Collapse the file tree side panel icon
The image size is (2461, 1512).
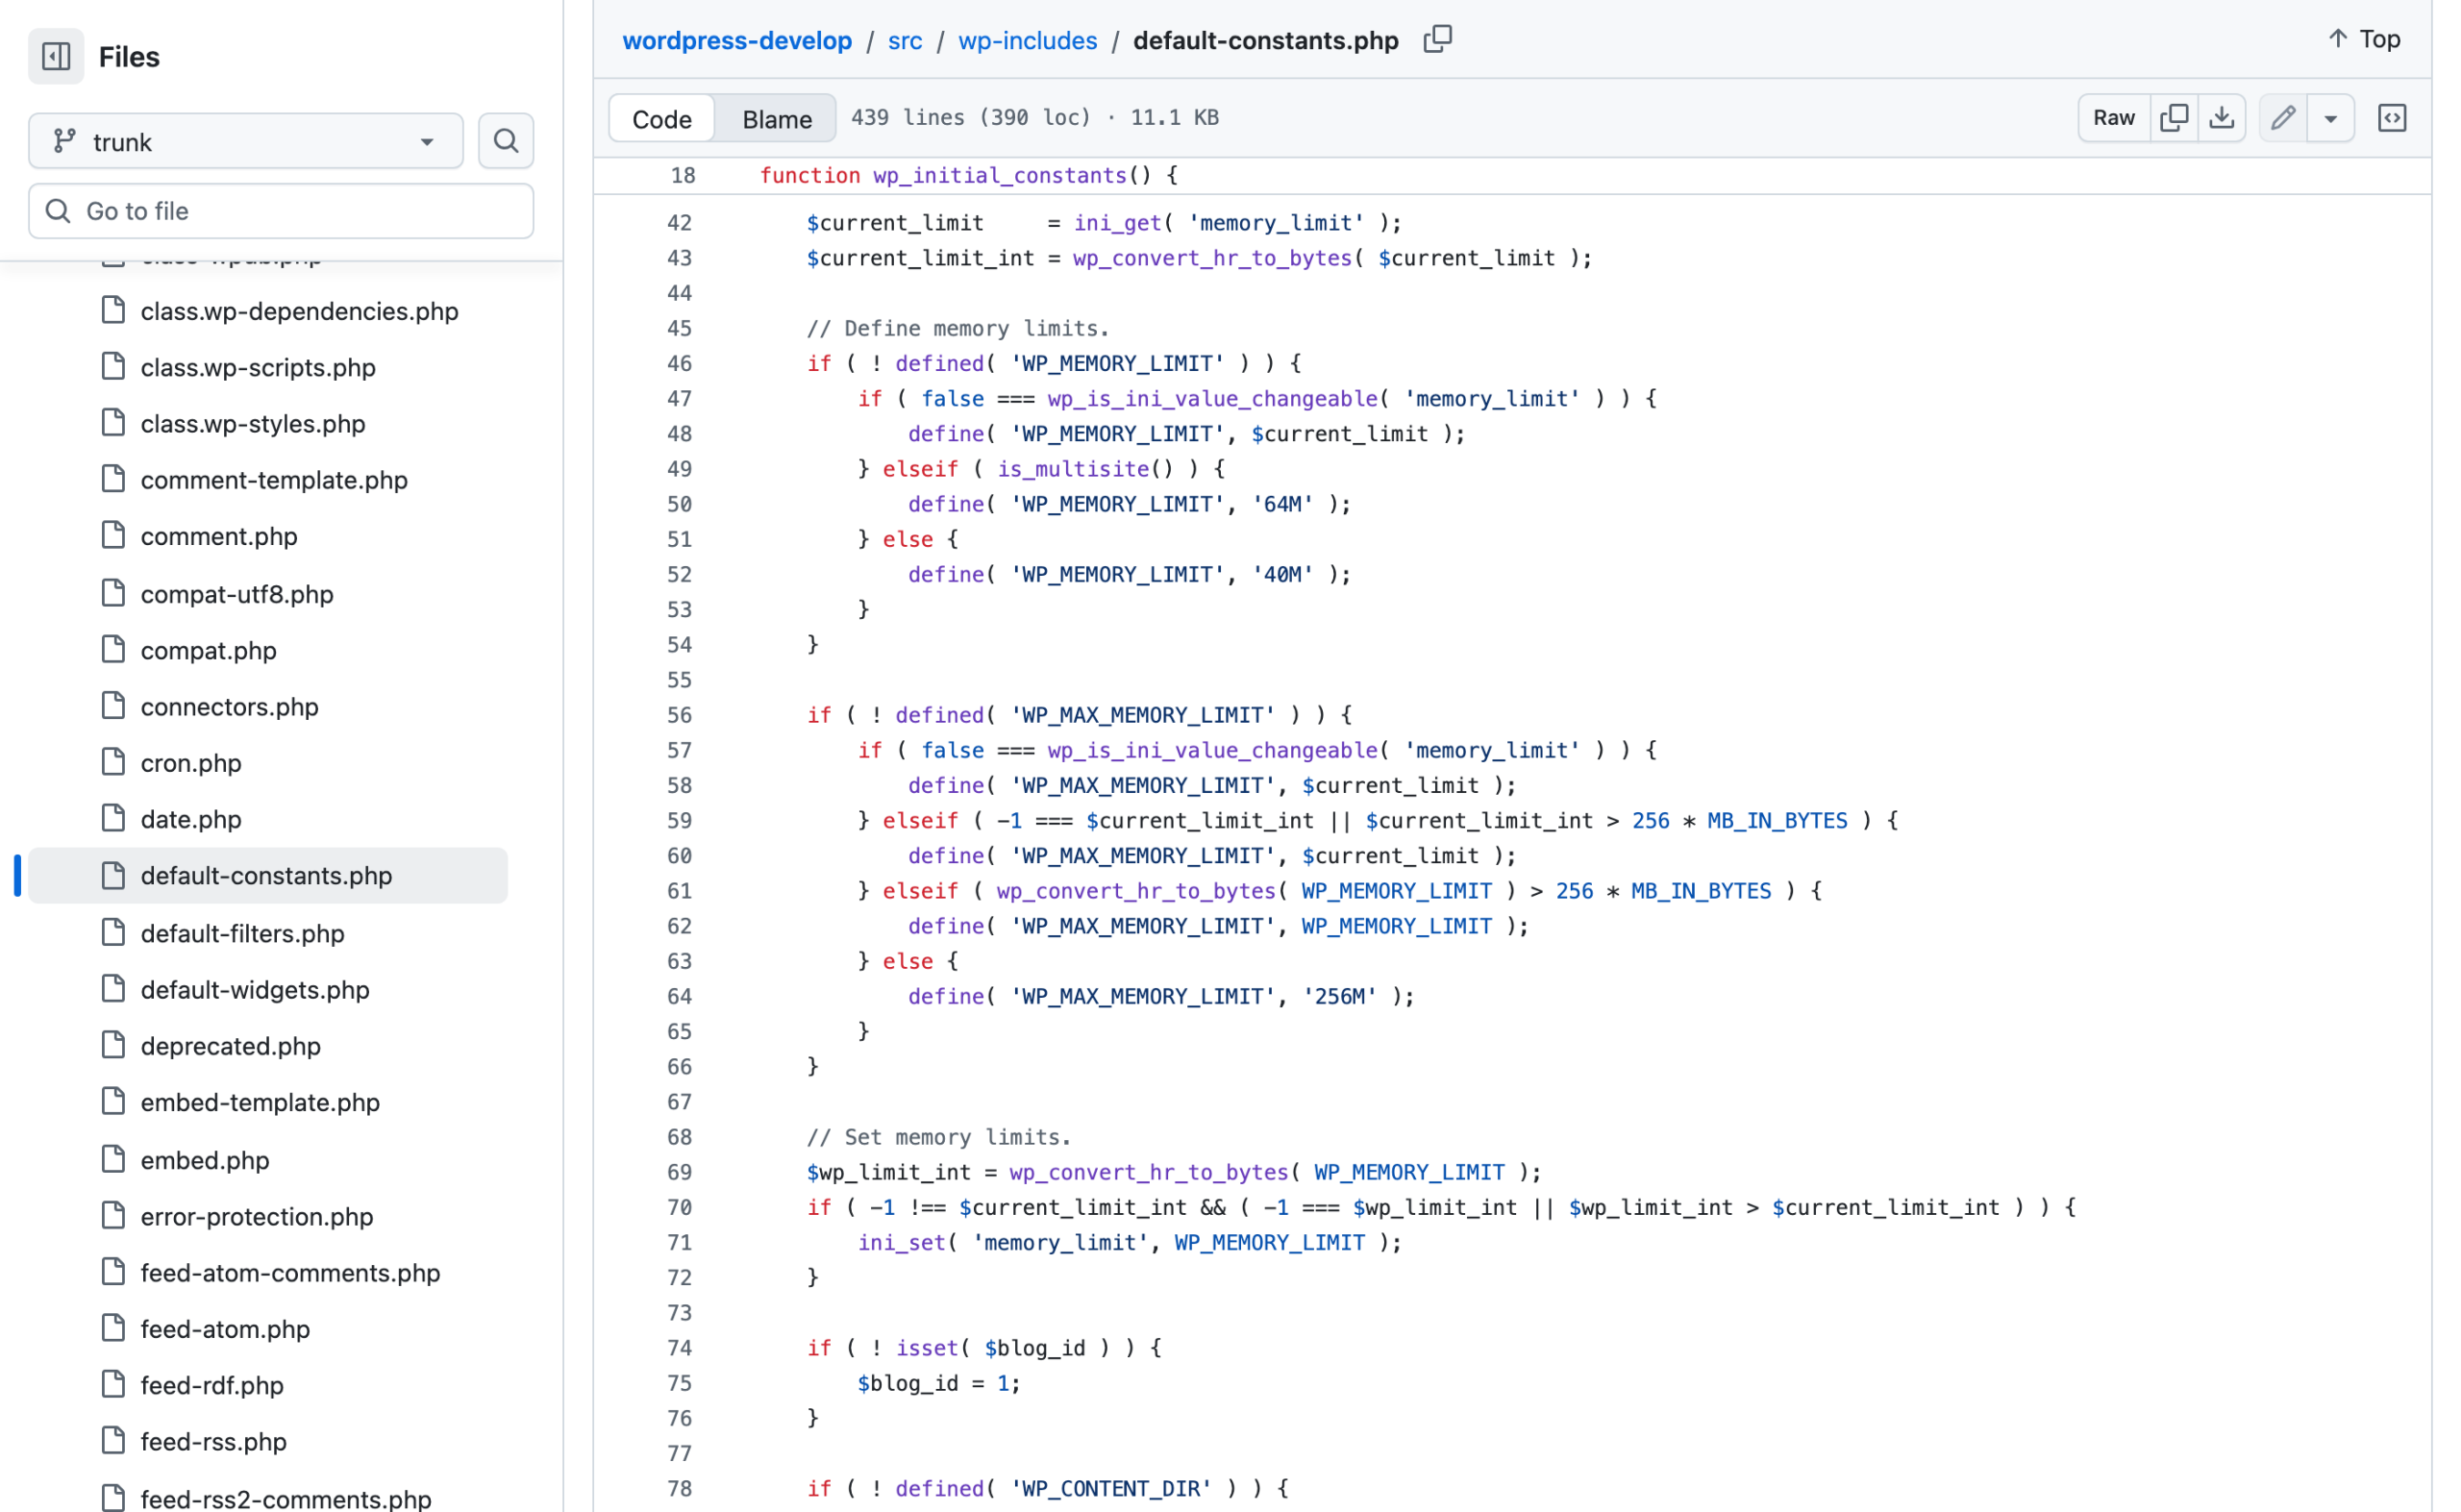point(56,56)
